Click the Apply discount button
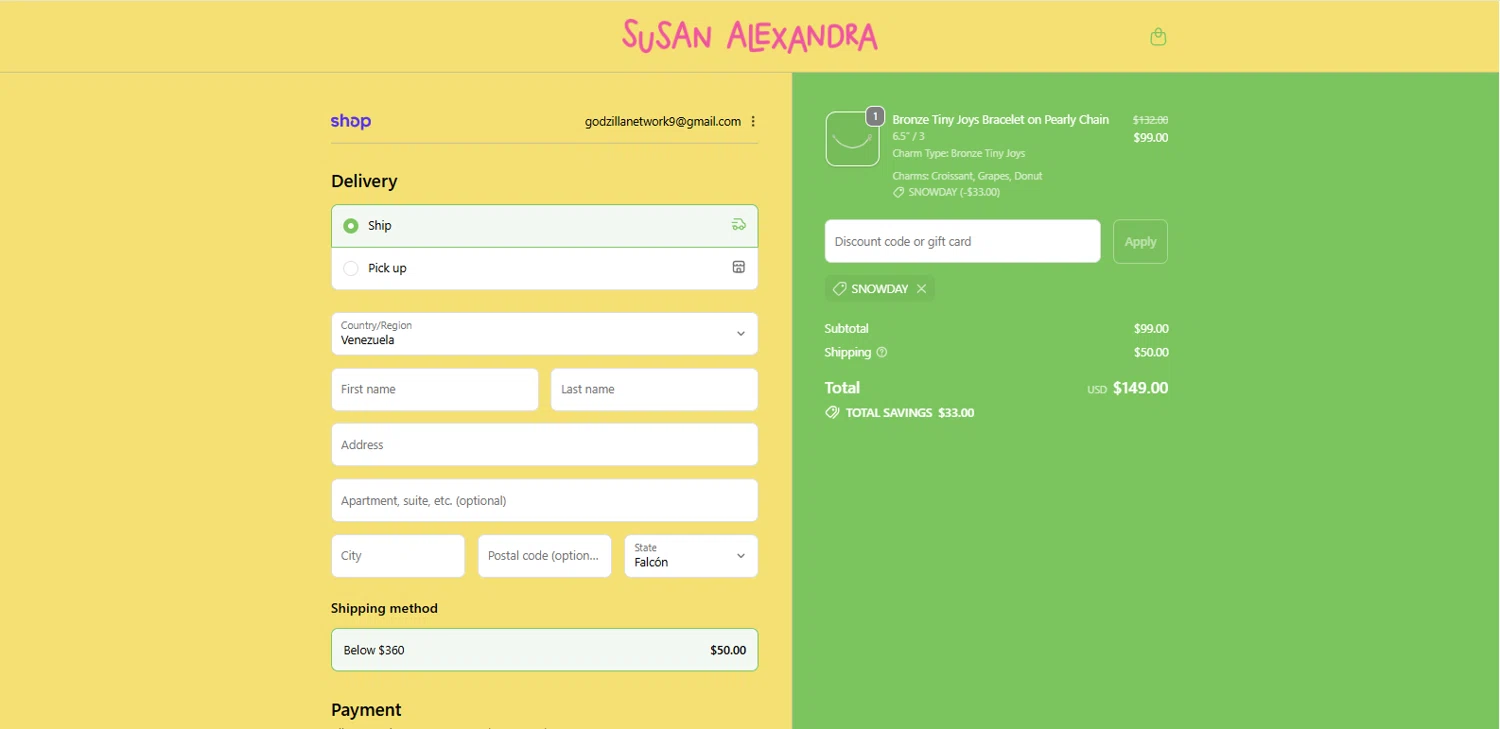Screen dimensions: 1500x729 pos(1140,241)
